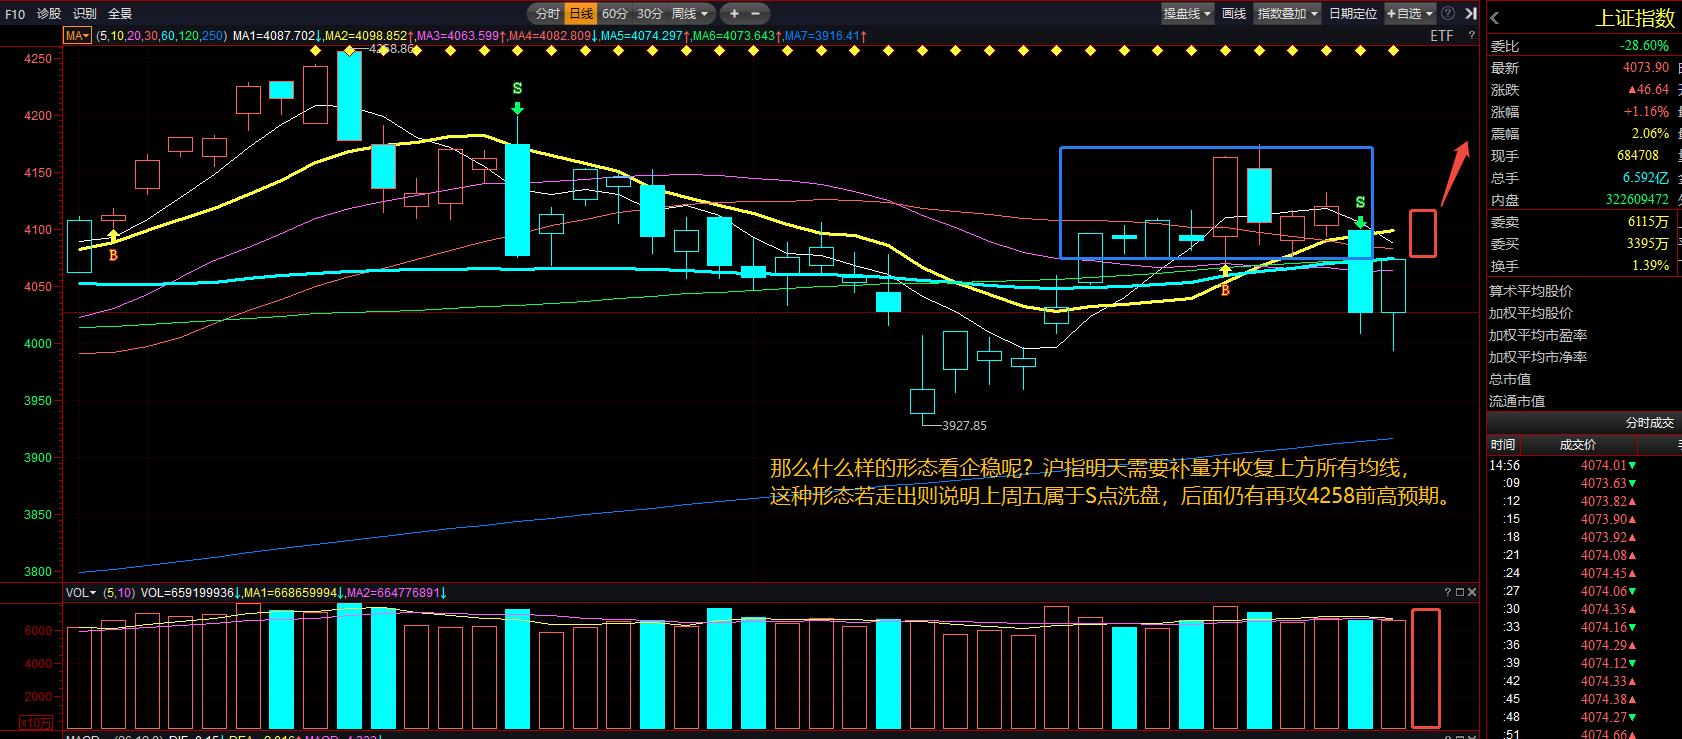Image resolution: width=1682 pixels, height=739 pixels.
Task: Select the 最新 latest price row
Action: [1584, 68]
